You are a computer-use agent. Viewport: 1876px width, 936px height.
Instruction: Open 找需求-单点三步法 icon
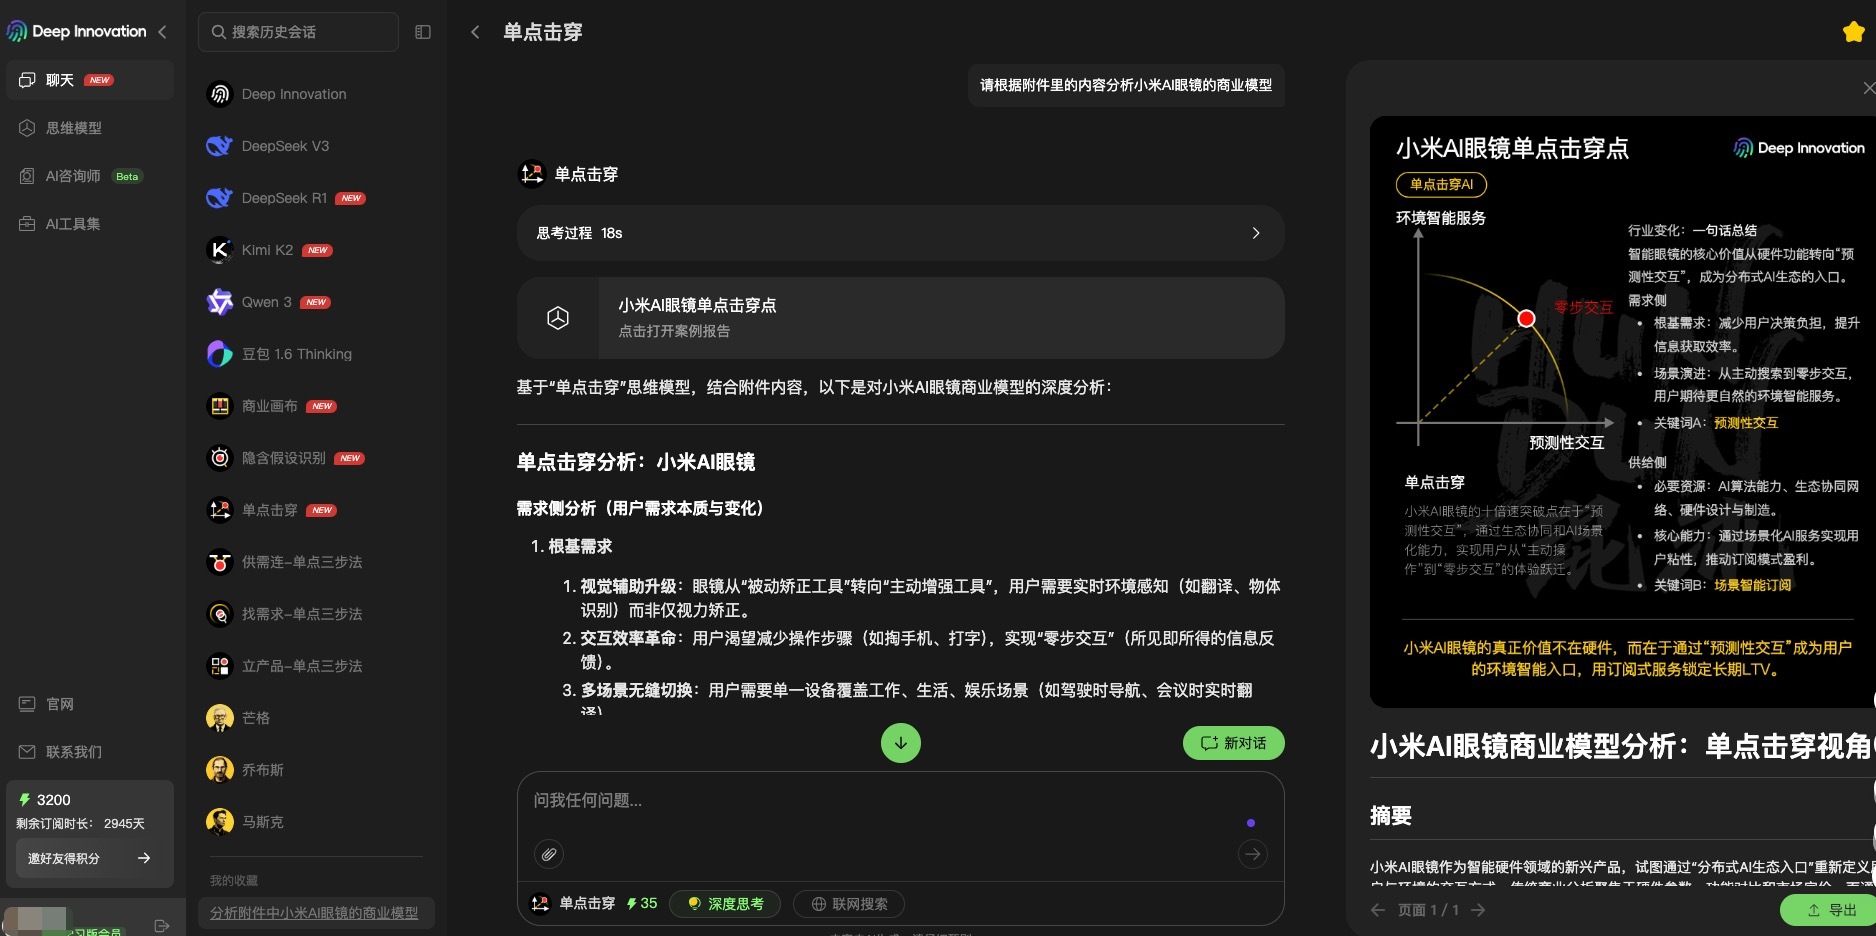[220, 614]
